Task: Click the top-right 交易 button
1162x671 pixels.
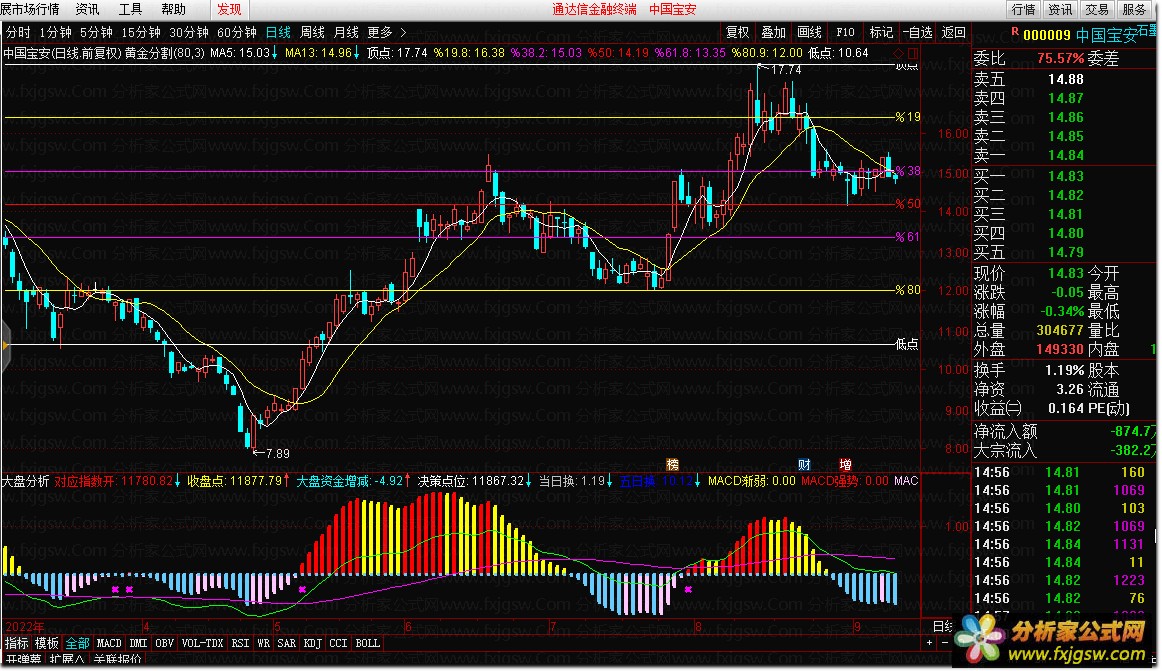Action: click(1097, 9)
